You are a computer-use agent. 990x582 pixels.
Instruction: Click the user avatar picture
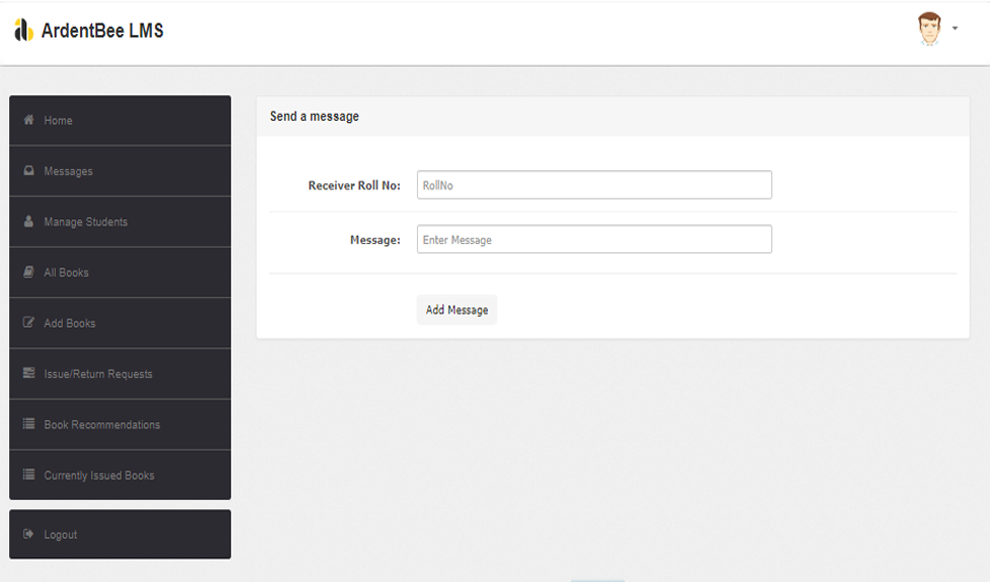pos(930,29)
